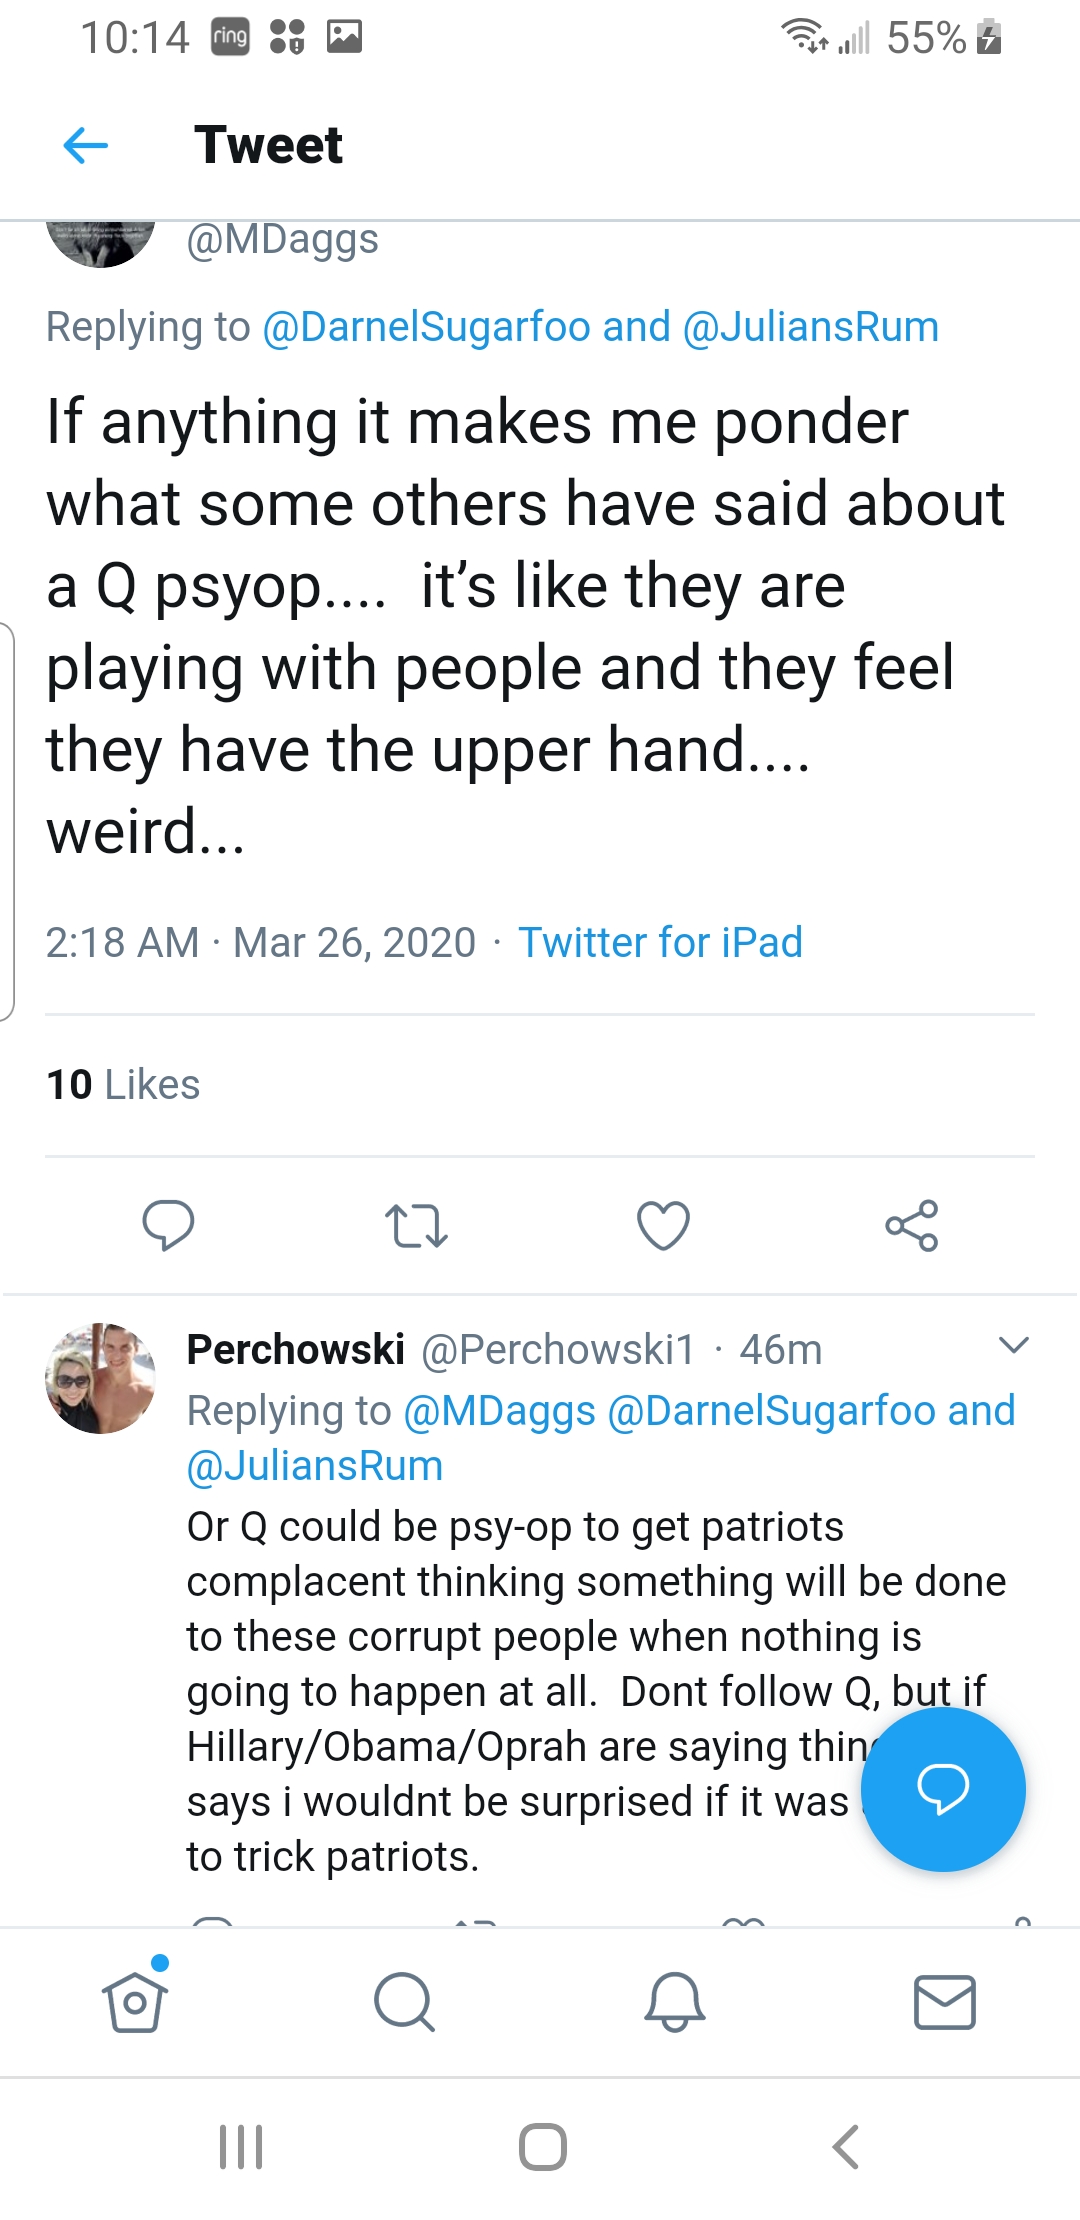Open the floating blue reply compose button
Viewport: 1080px width, 2220px height.
942,1788
